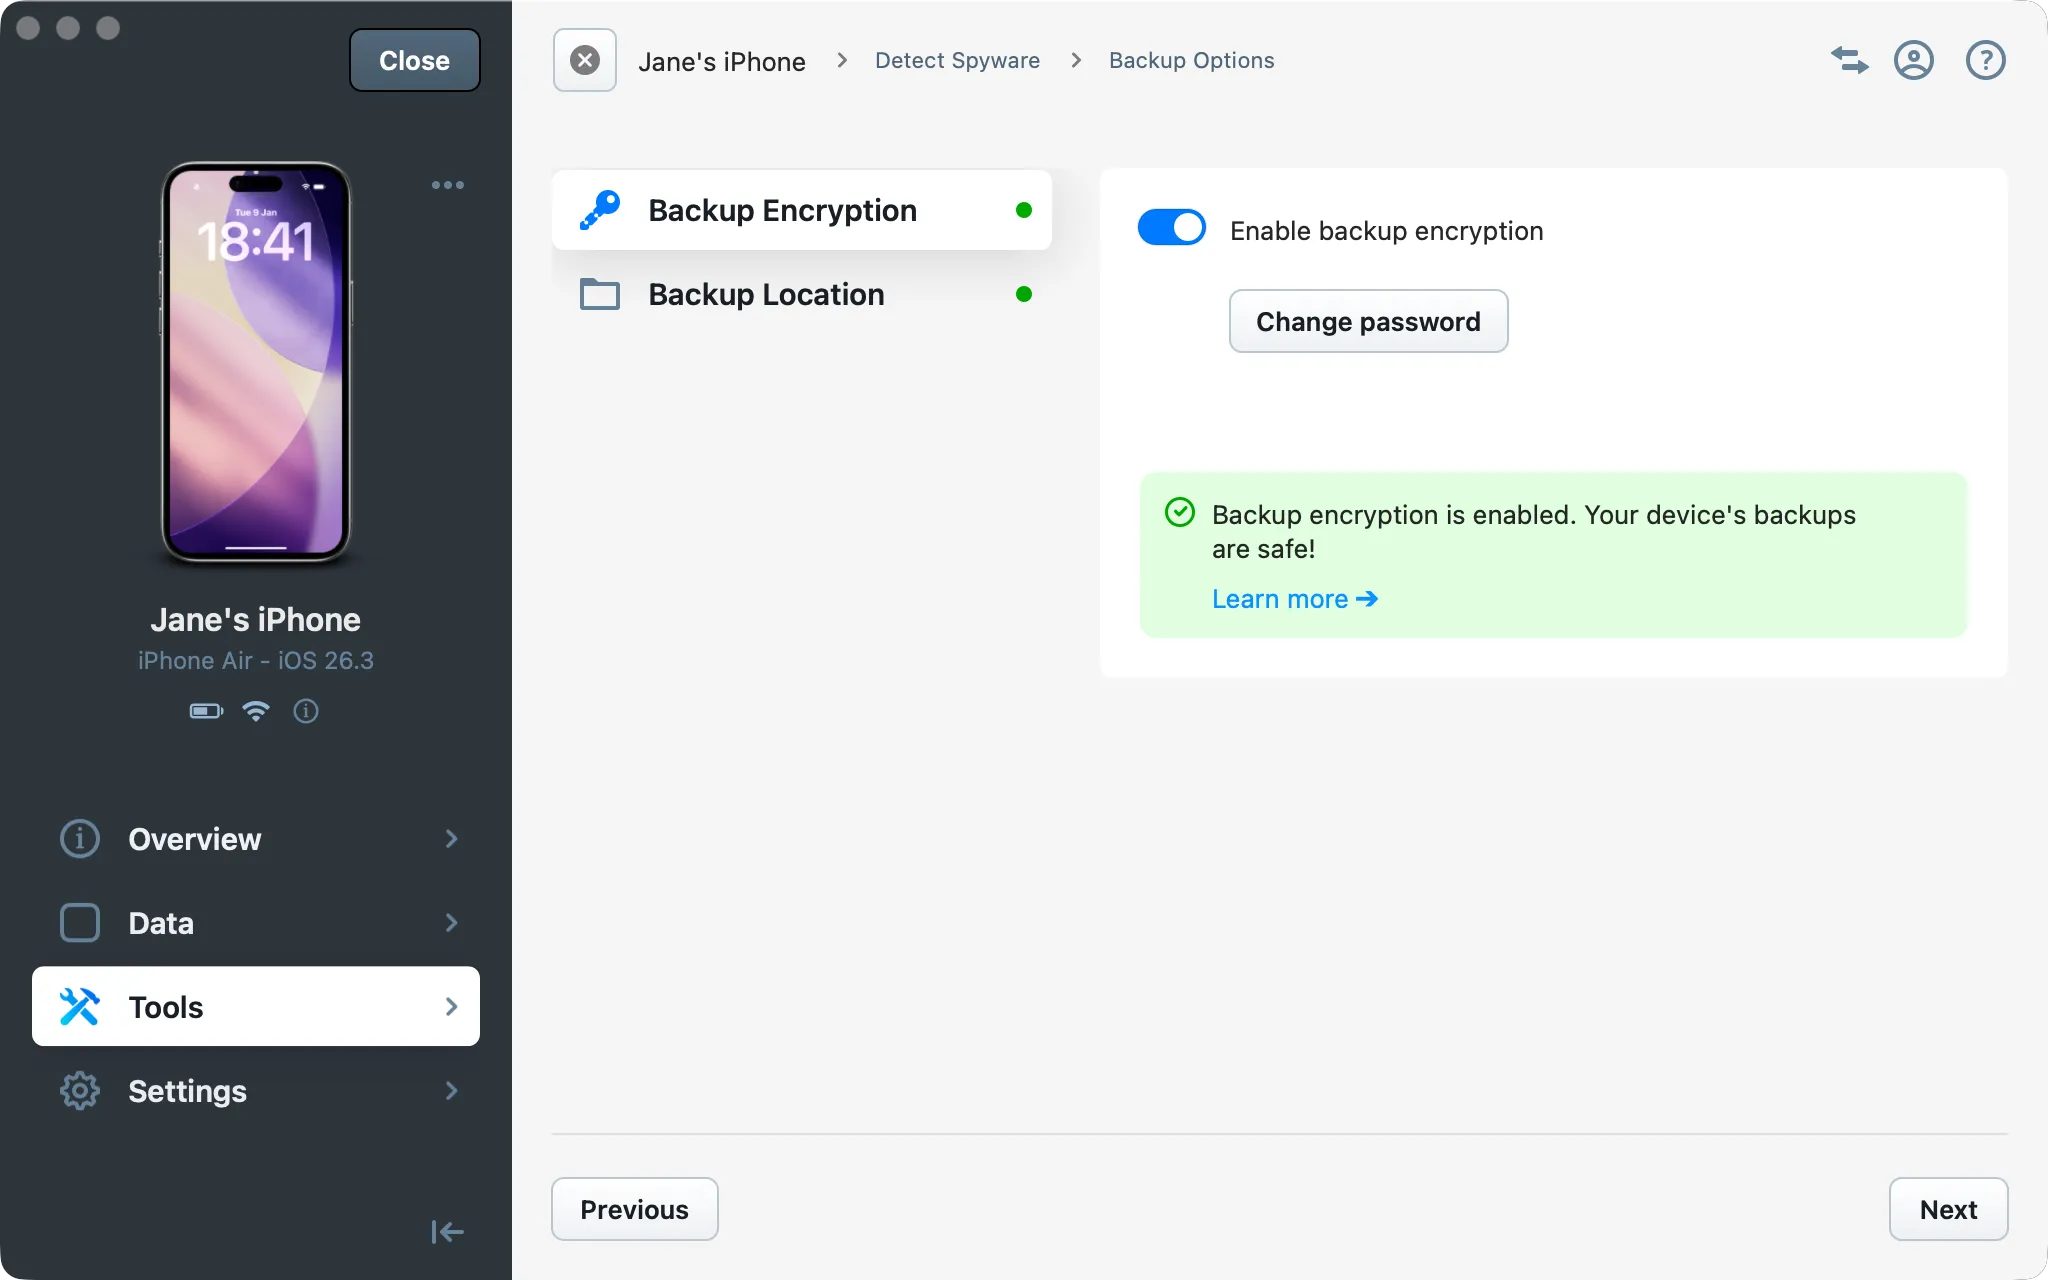This screenshot has width=2048, height=1280.
Task: Open the Learn more link
Action: coord(1294,598)
